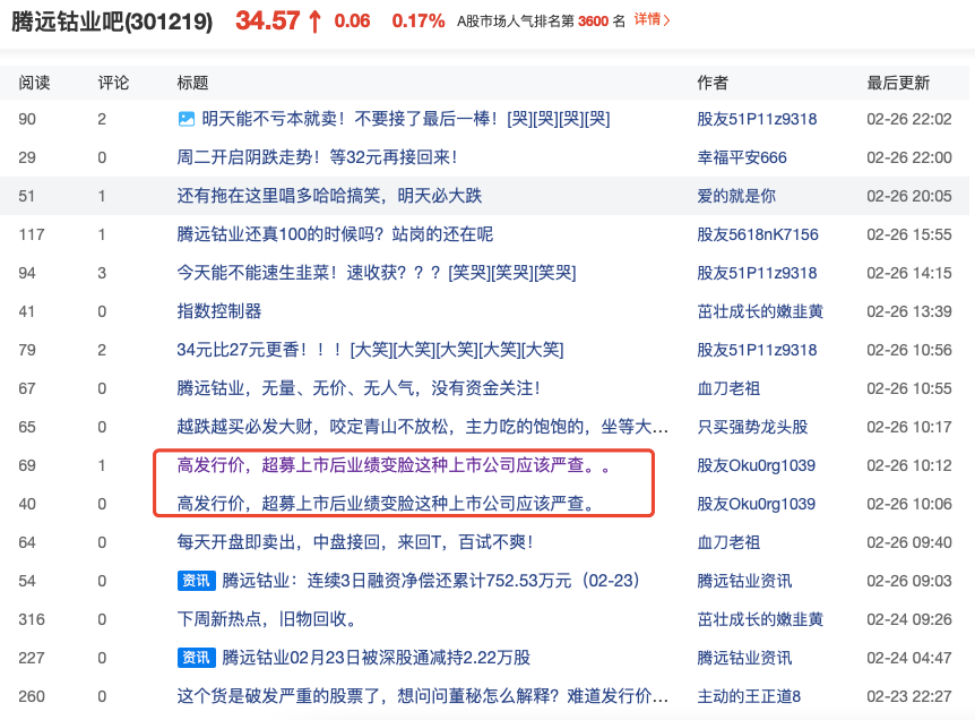Image resolution: width=975 pixels, height=720 pixels.
Task: Click the stock price 34.57
Action: coord(268,21)
